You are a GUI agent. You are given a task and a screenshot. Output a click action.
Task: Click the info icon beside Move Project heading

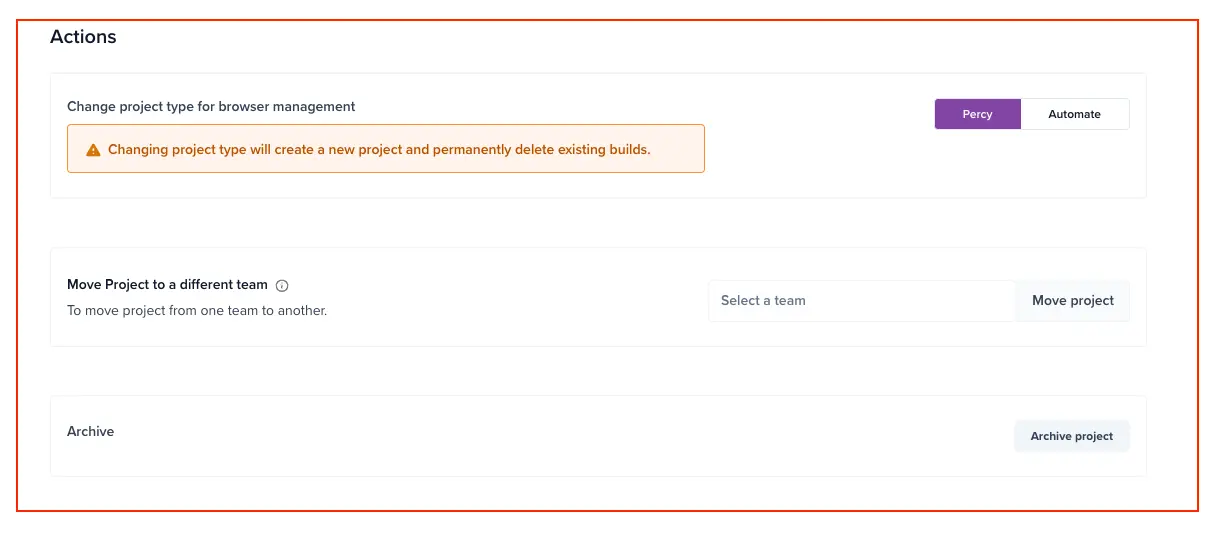point(282,286)
